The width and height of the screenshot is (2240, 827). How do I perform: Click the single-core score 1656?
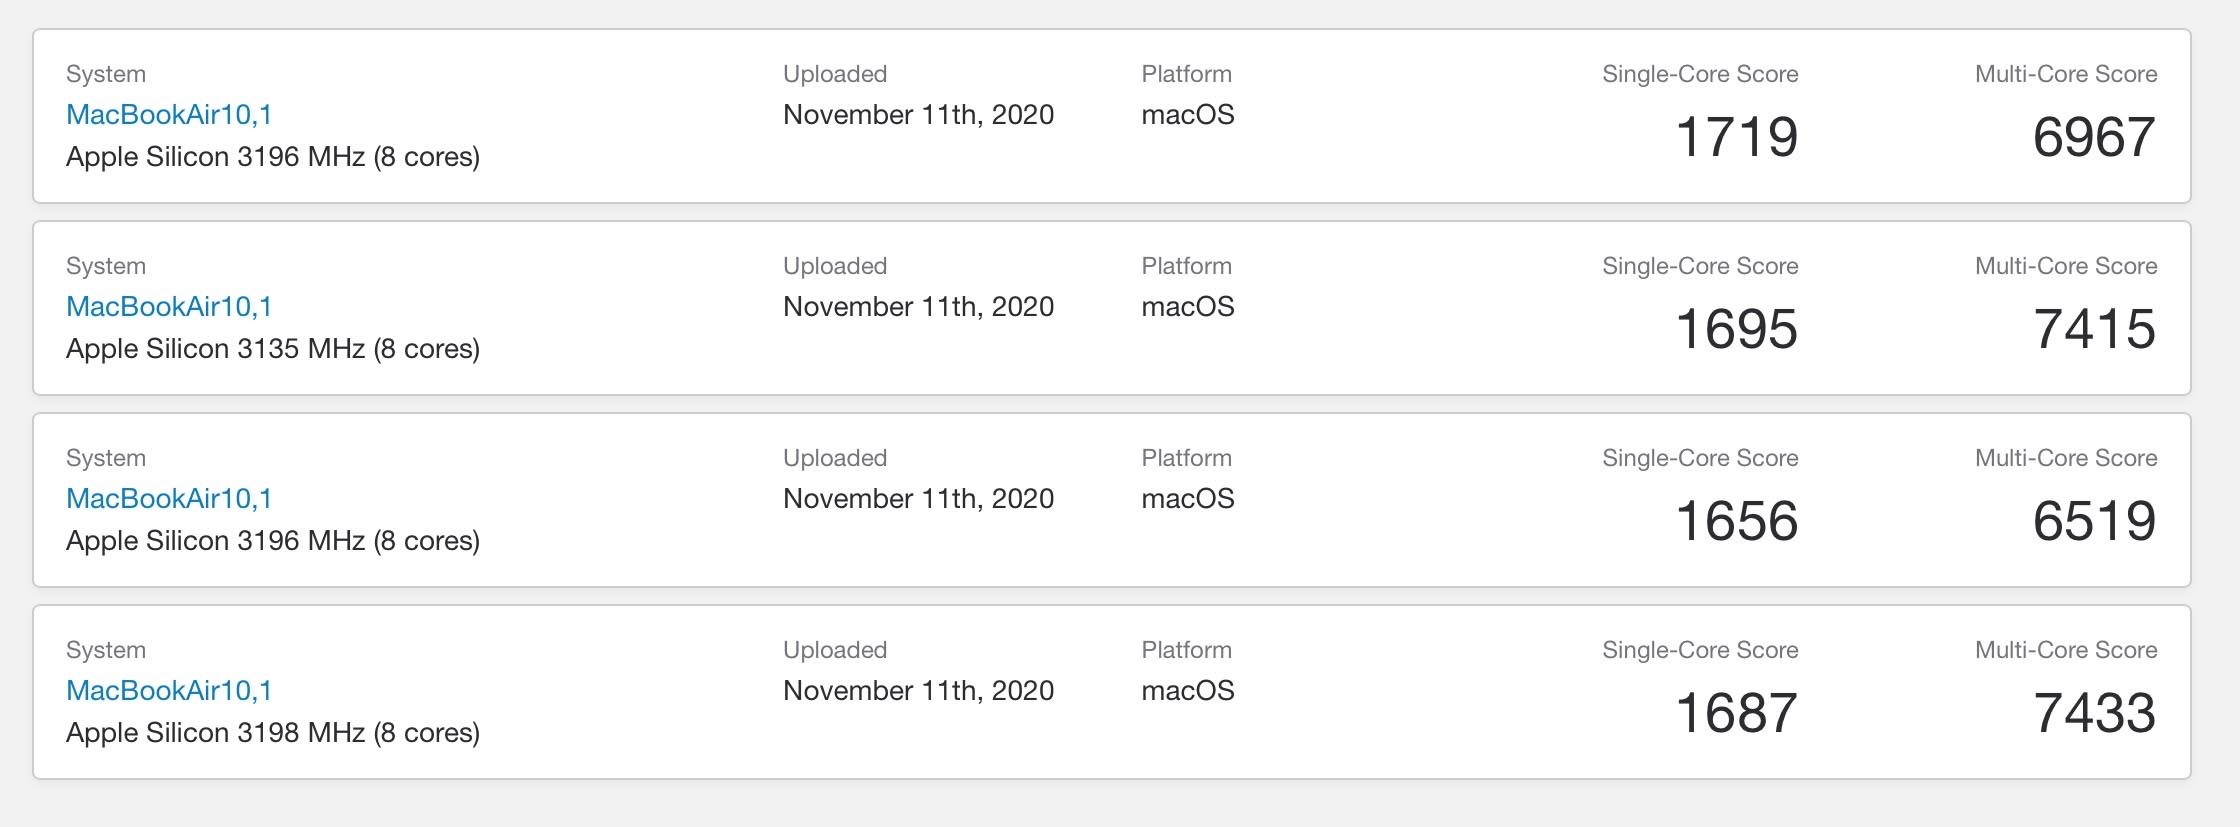pyautogui.click(x=1736, y=521)
